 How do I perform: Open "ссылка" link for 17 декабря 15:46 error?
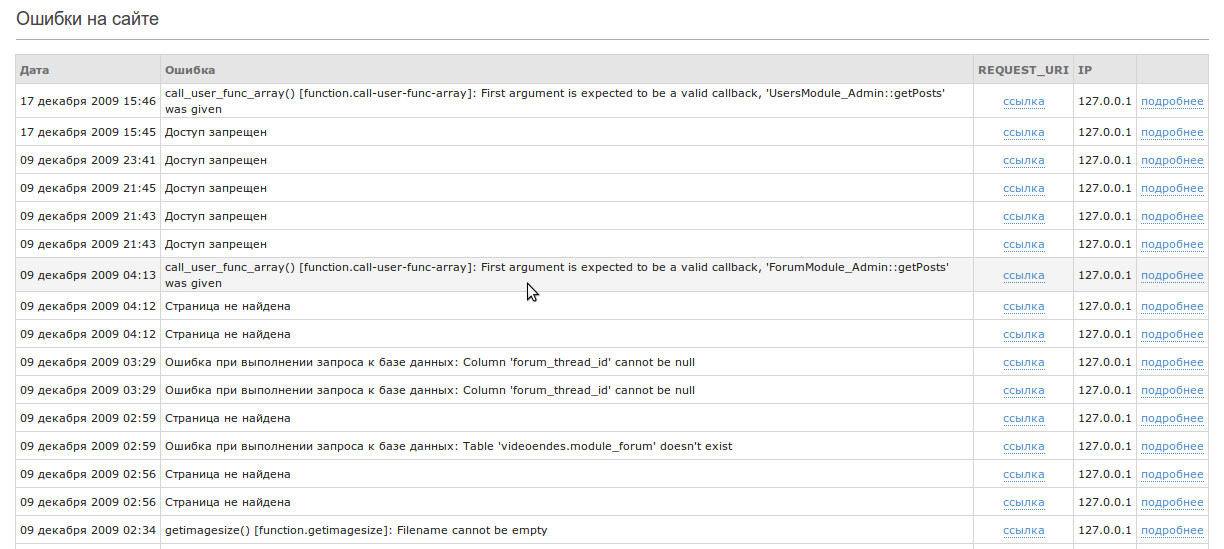tap(1023, 101)
